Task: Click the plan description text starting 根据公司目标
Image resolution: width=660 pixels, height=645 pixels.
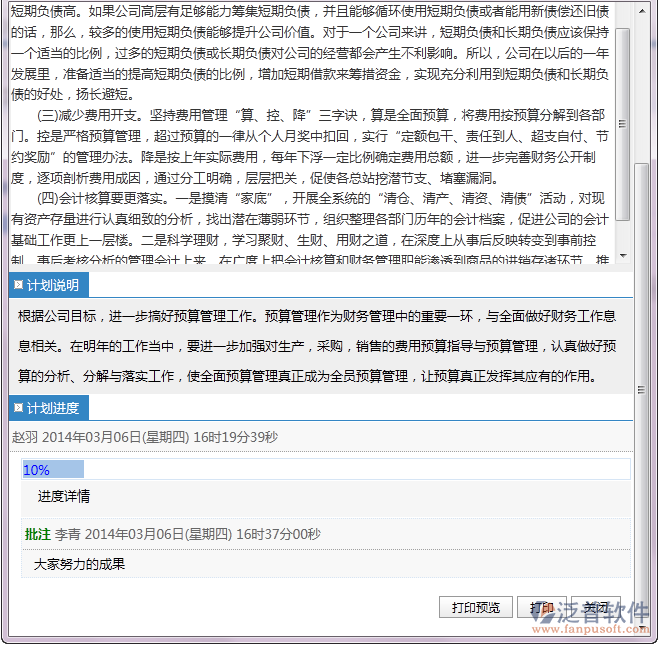Action: point(317,346)
